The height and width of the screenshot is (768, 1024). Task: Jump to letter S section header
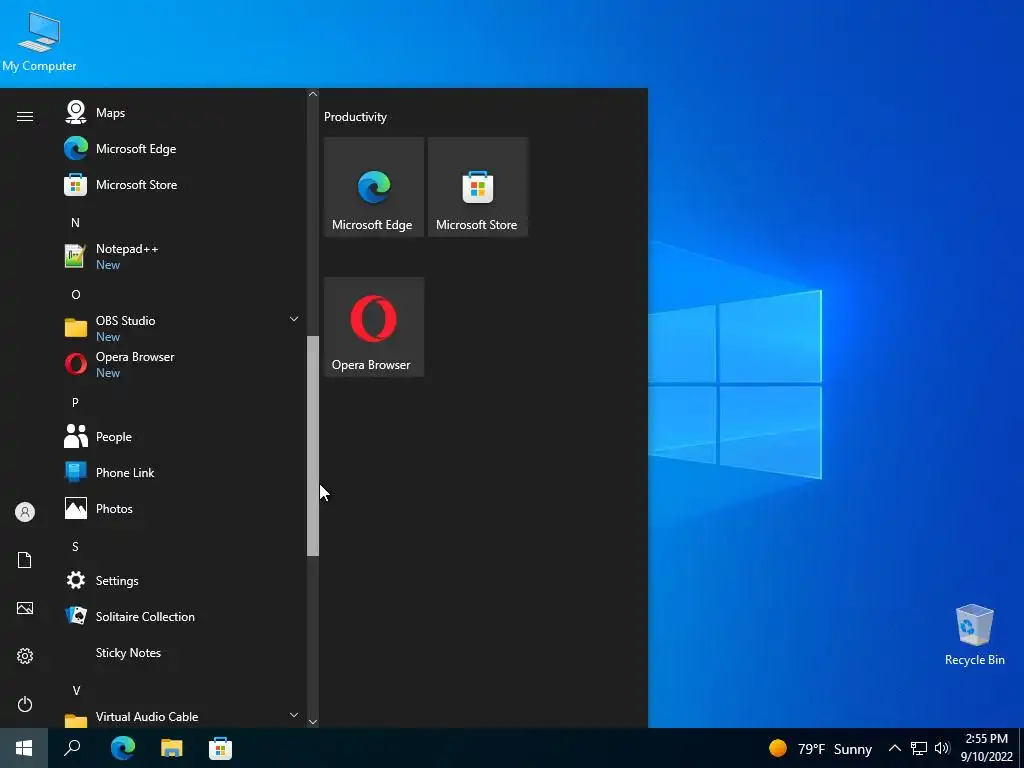pos(75,547)
